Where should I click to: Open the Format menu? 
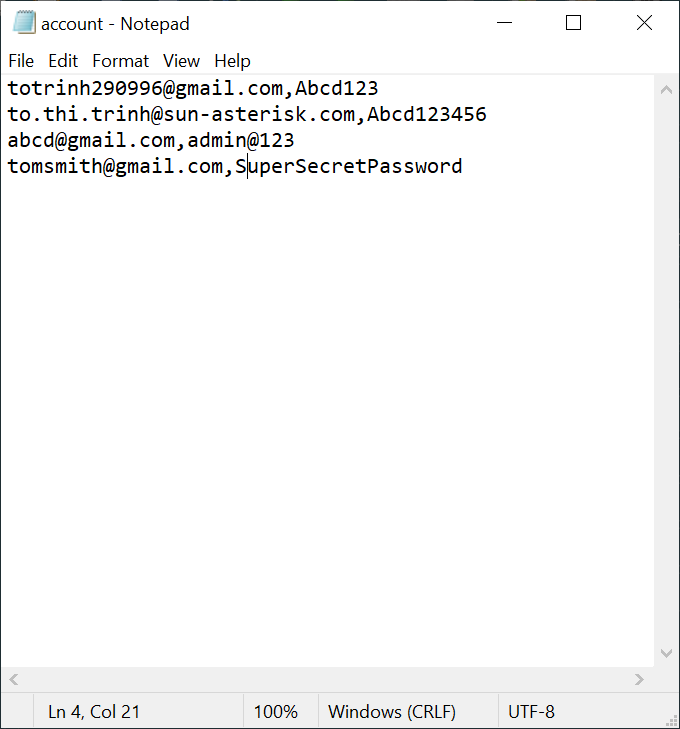(x=120, y=61)
